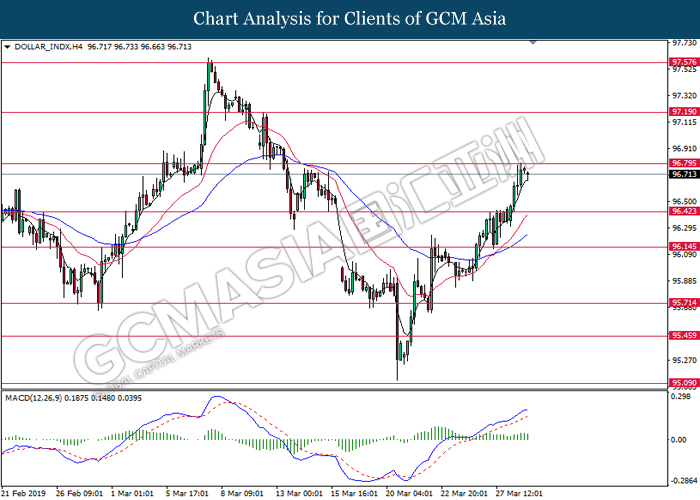This screenshot has height=500, width=700.
Task: Click the 8 Mar 09:01 time label
Action: point(242,493)
